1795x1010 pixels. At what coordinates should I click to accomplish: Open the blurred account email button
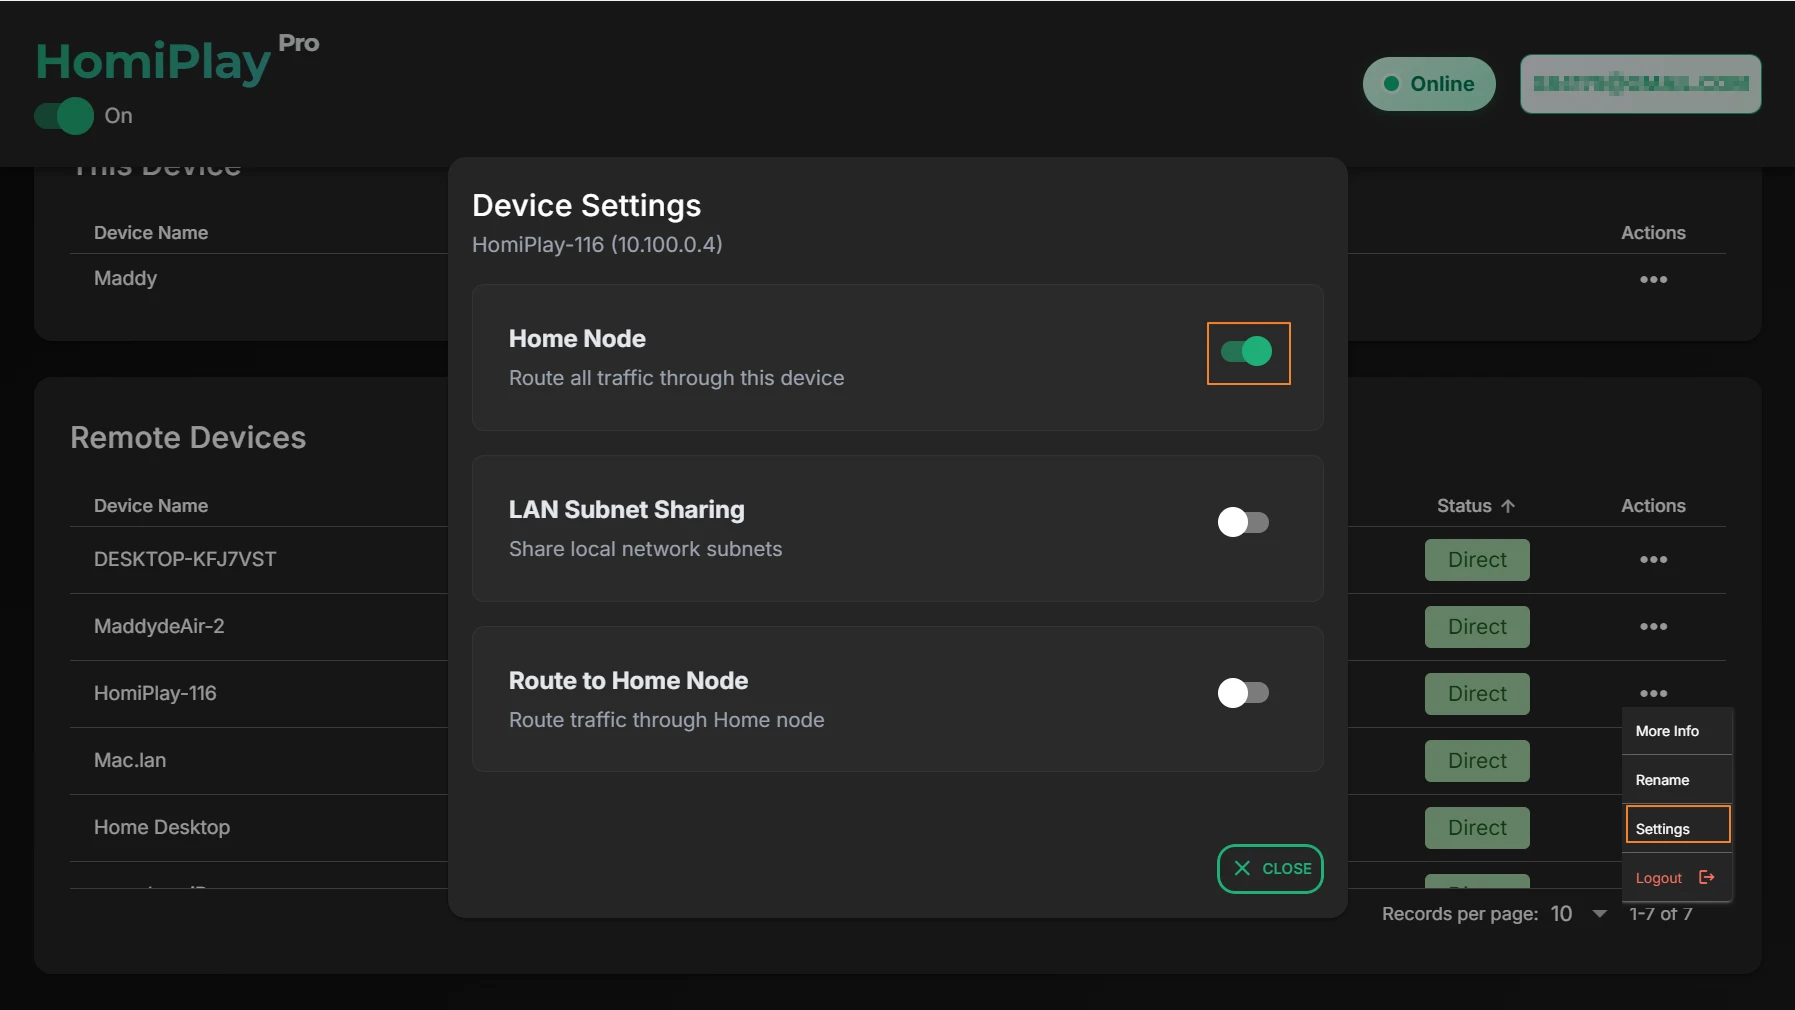(1641, 84)
